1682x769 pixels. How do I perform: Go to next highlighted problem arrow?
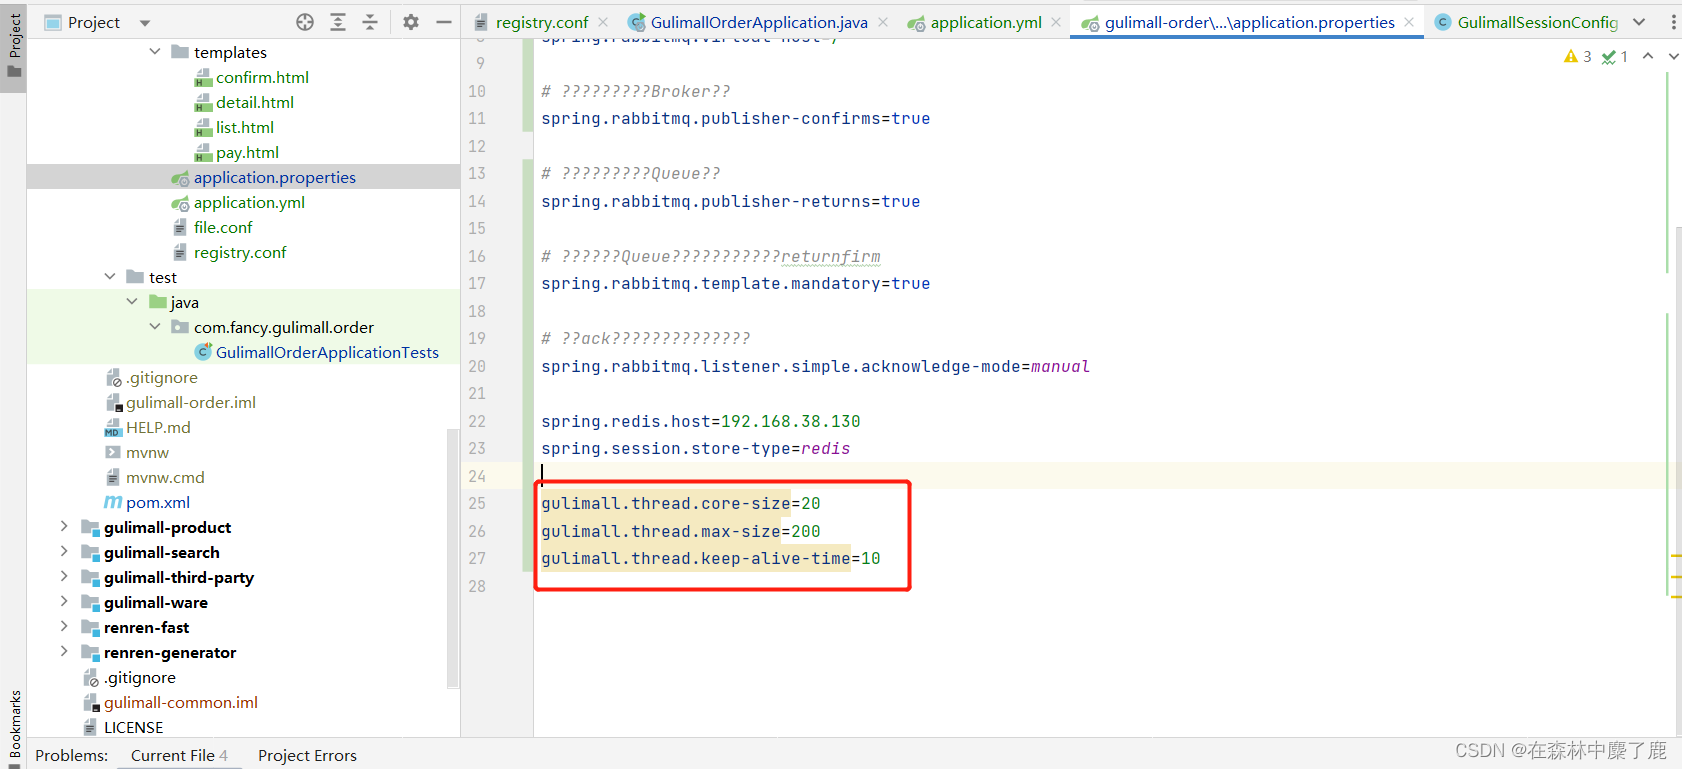[1673, 56]
